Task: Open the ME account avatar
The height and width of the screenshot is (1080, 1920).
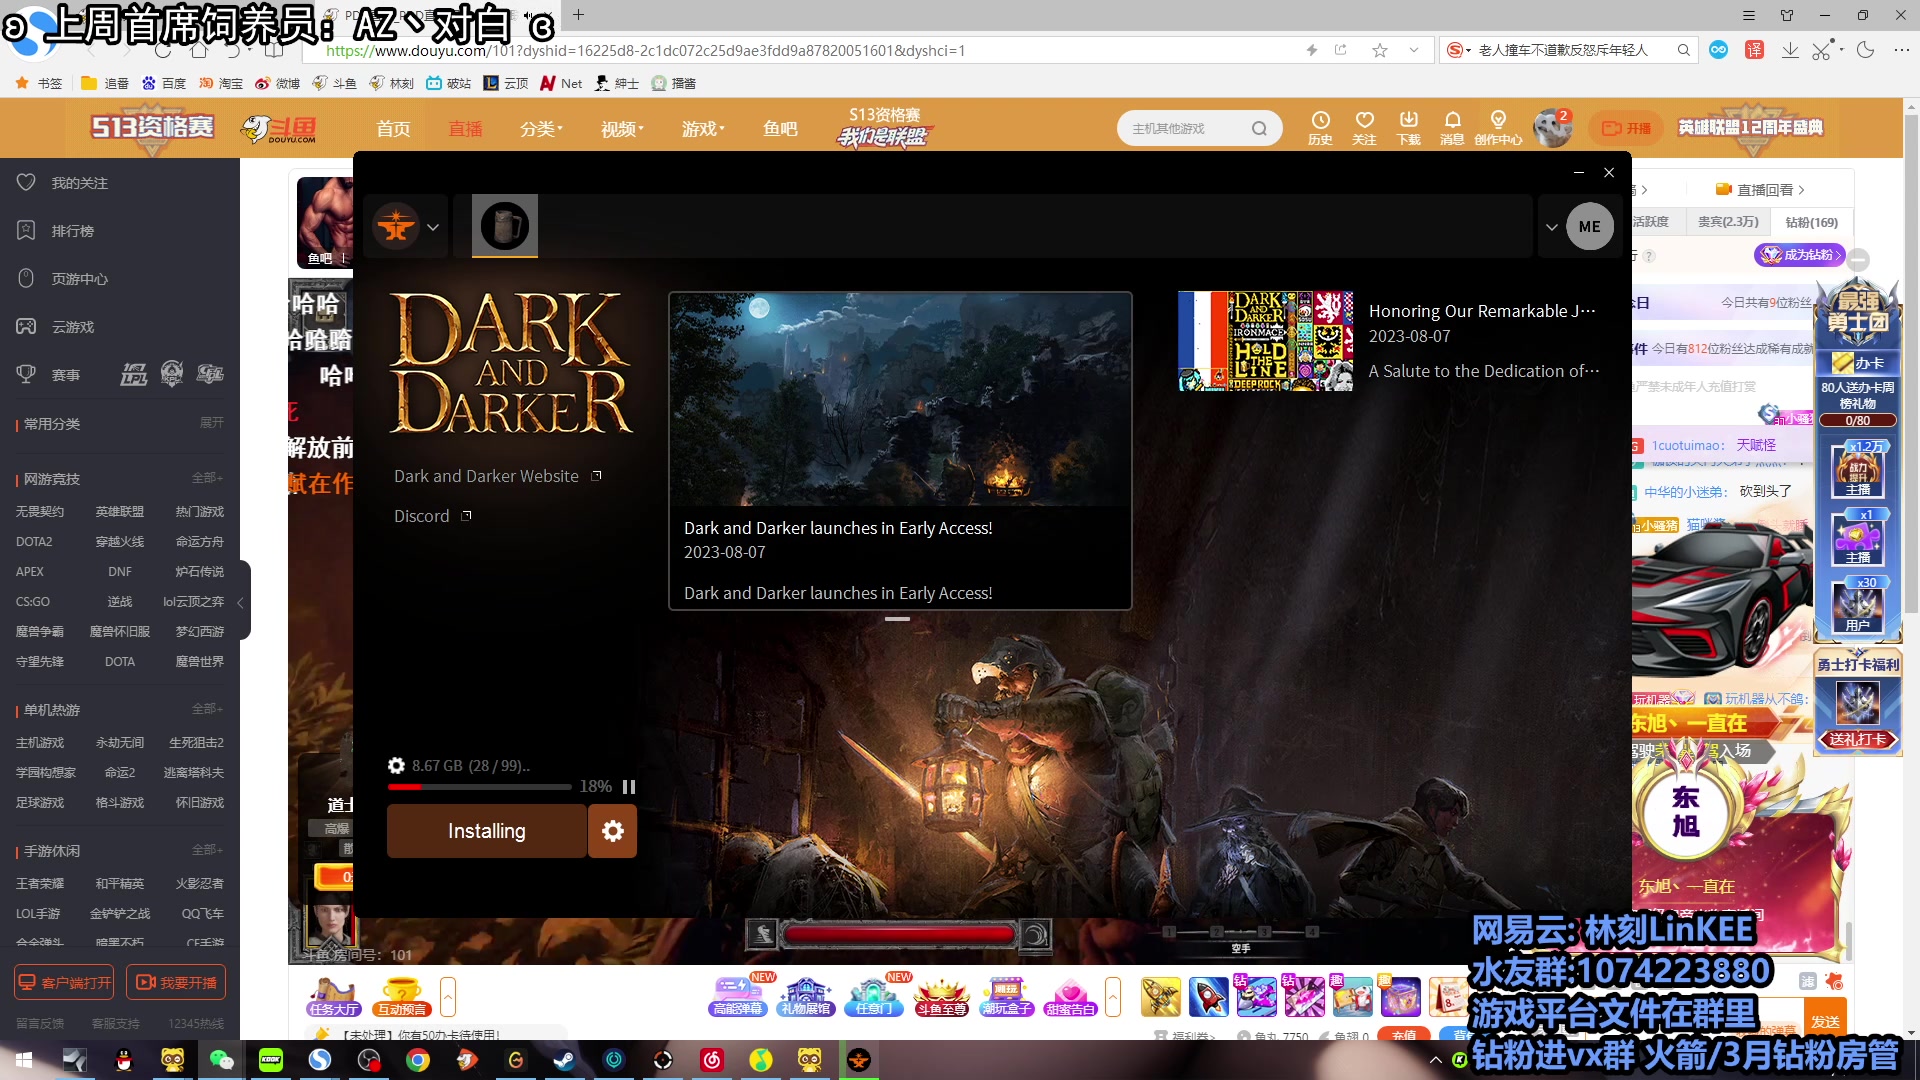Action: click(x=1590, y=226)
